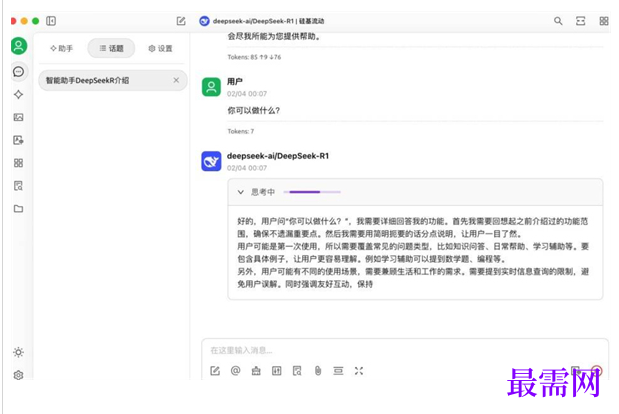Viewport: 619px width, 414px height.
Task: Open the deepseek-ai/DeepSeek-R1 model selector in title bar
Action: tap(262, 21)
